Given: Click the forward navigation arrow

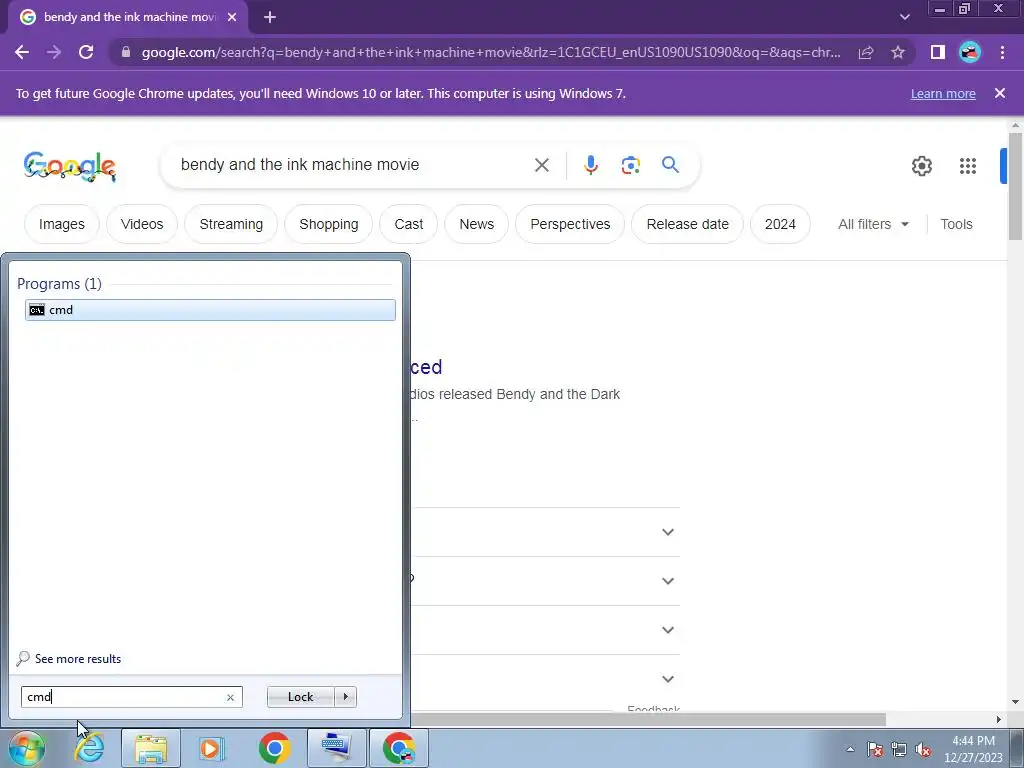Looking at the screenshot, I should pos(54,52).
